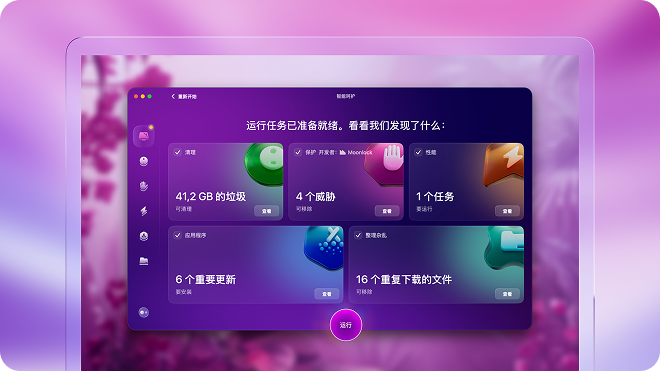
Task: Uncheck the 保护 checkbox
Action: 298,152
